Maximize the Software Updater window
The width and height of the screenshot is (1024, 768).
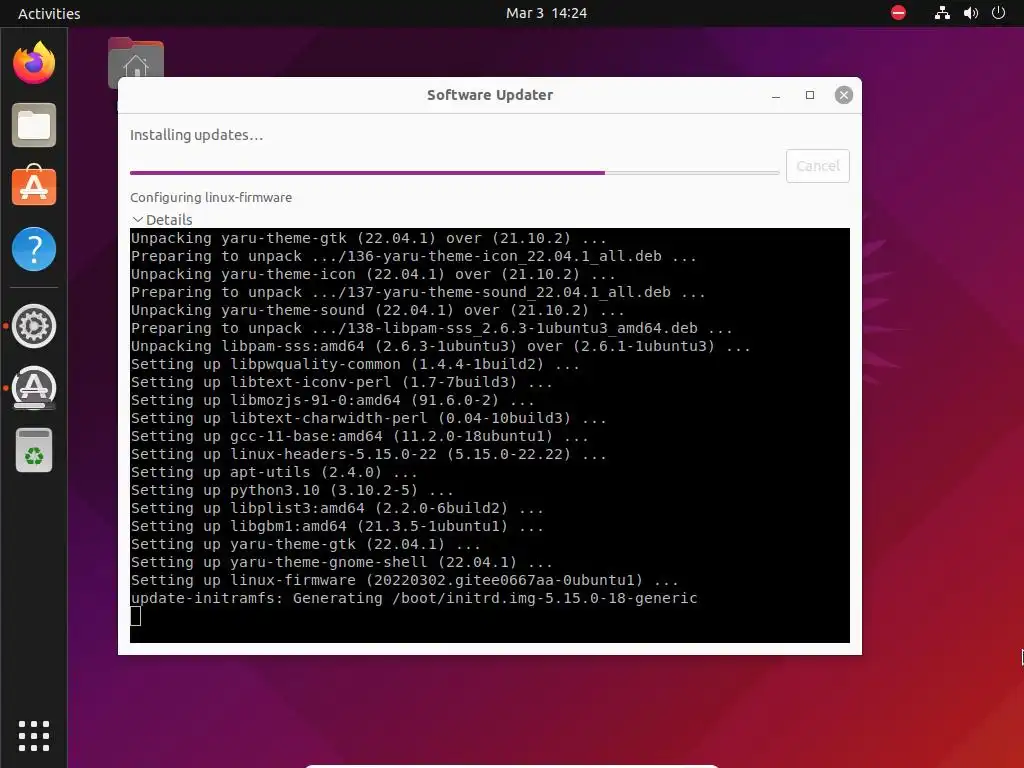coord(810,95)
